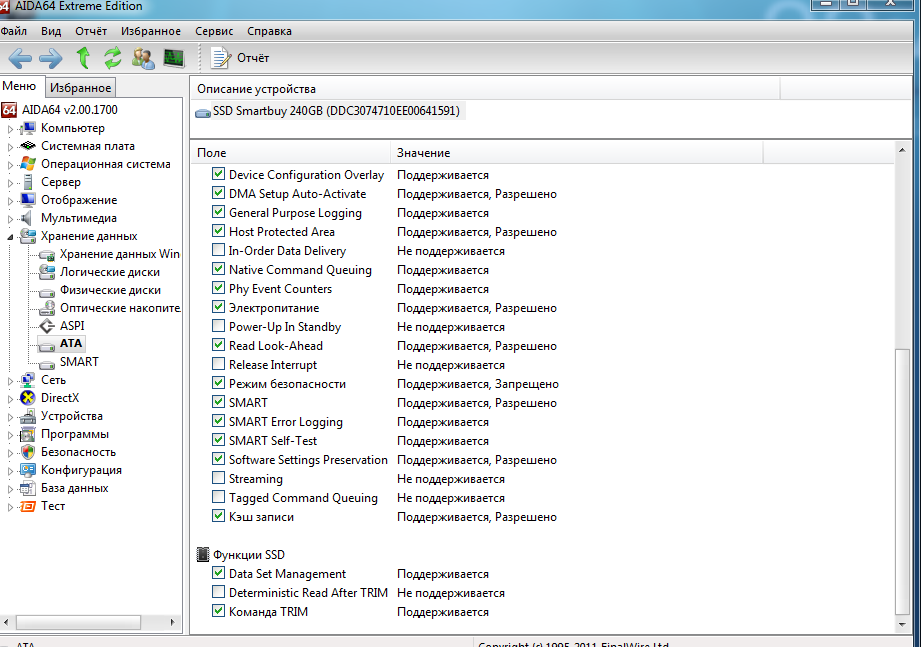Select the Меню sidebar tab

coord(19,86)
